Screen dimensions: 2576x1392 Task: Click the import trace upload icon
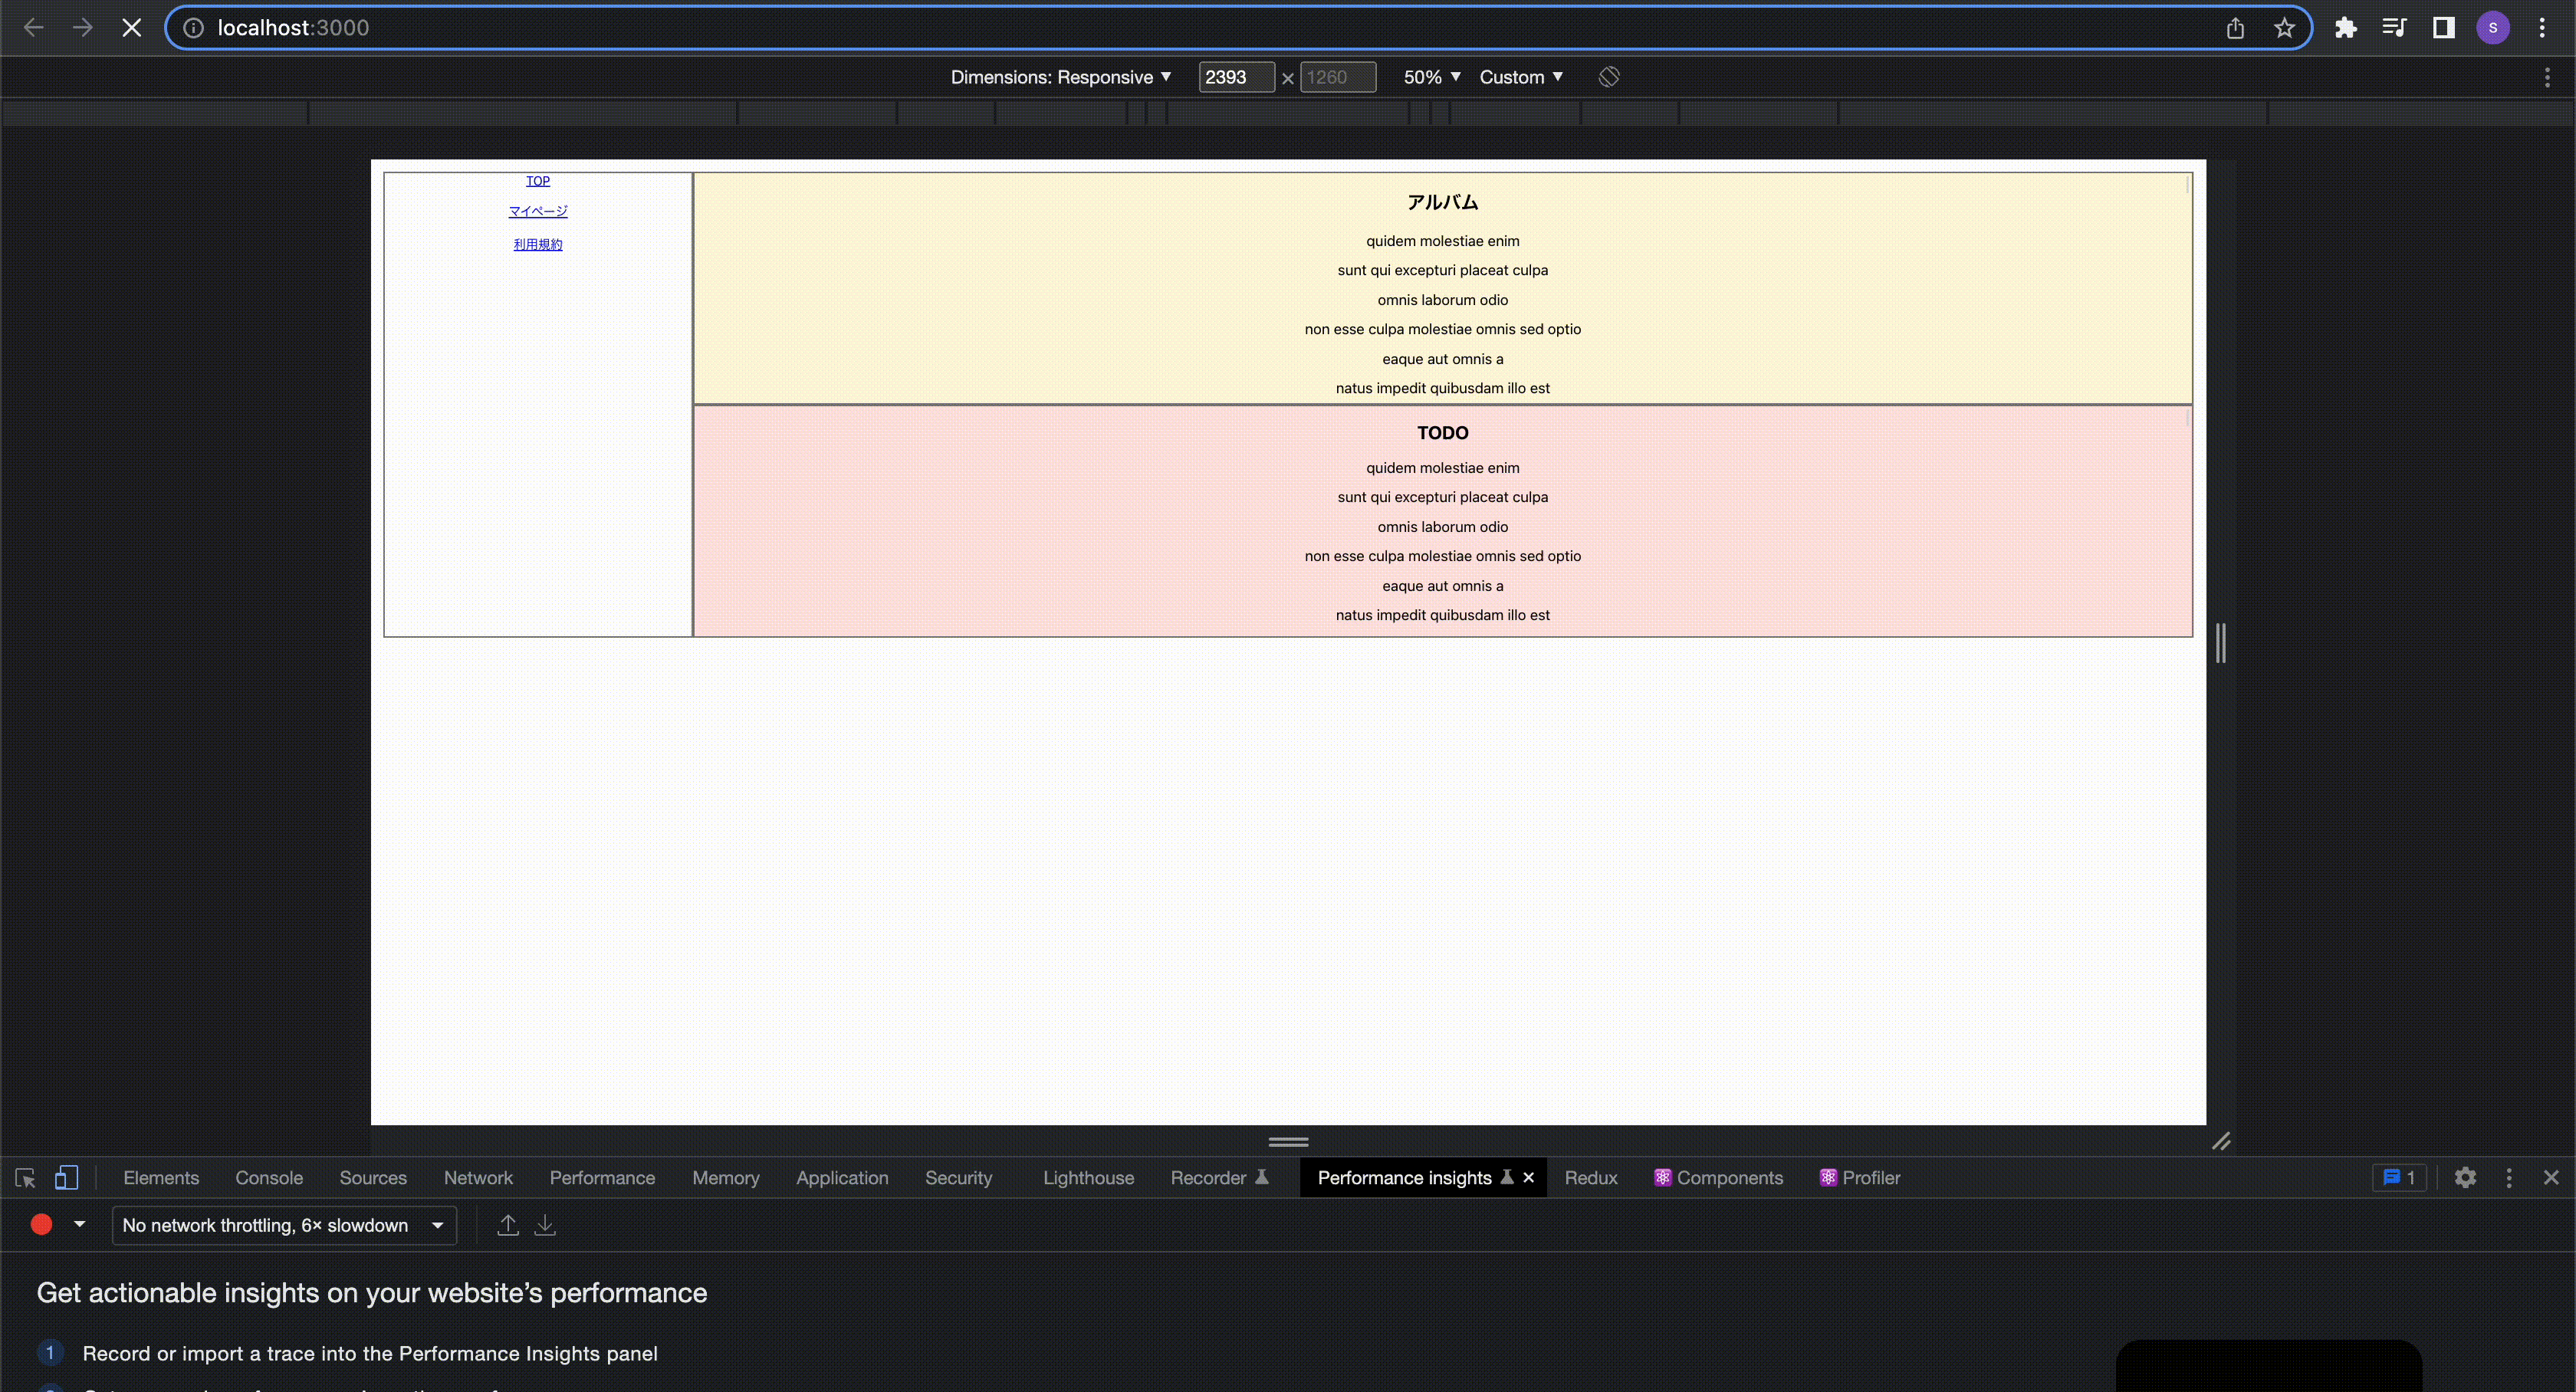pyautogui.click(x=508, y=1225)
